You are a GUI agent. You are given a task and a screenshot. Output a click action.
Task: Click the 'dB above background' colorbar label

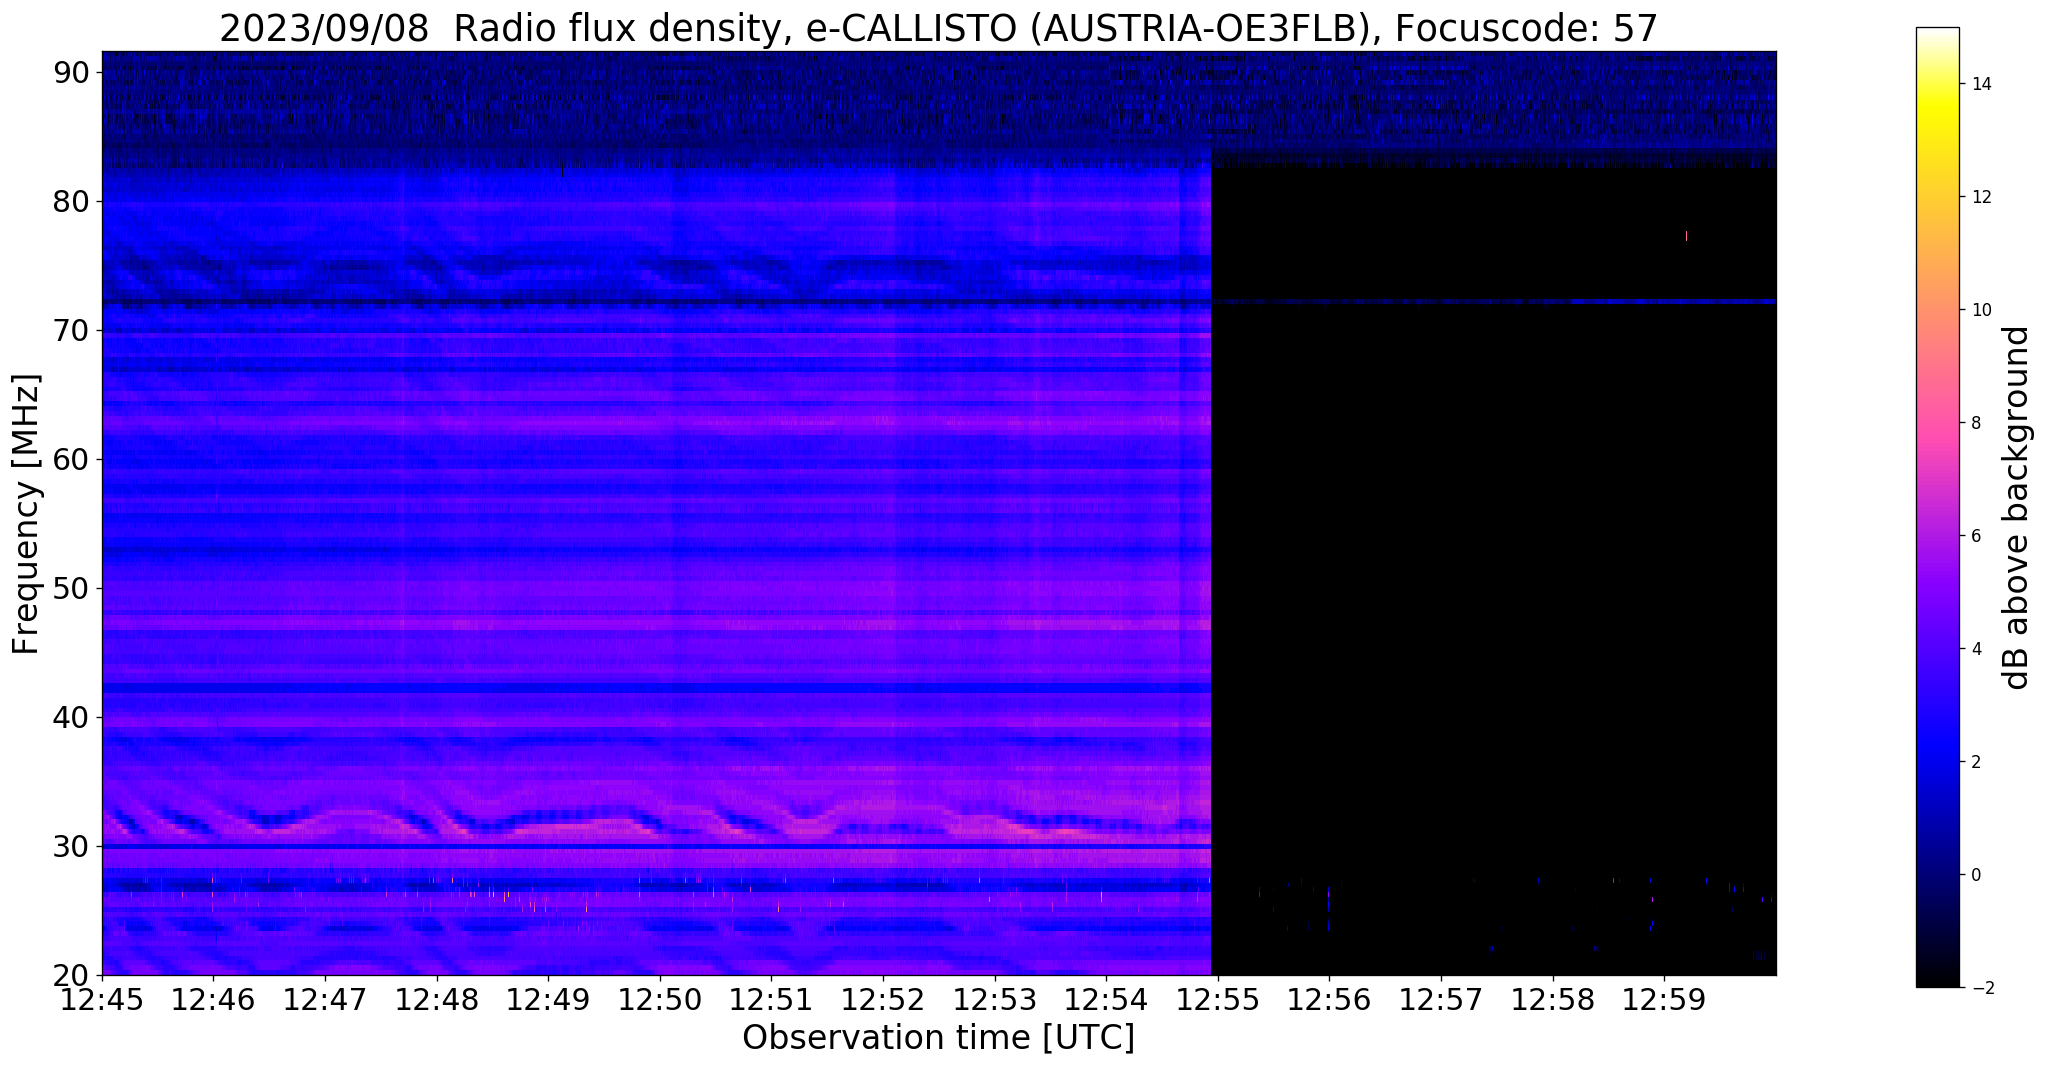(2017, 507)
